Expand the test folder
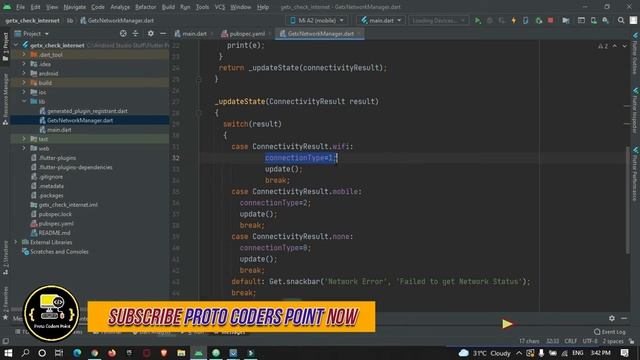This screenshot has height=360, width=640. tap(24, 139)
